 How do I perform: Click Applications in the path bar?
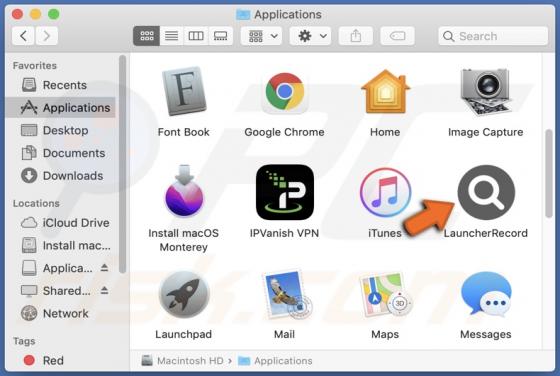(275, 361)
